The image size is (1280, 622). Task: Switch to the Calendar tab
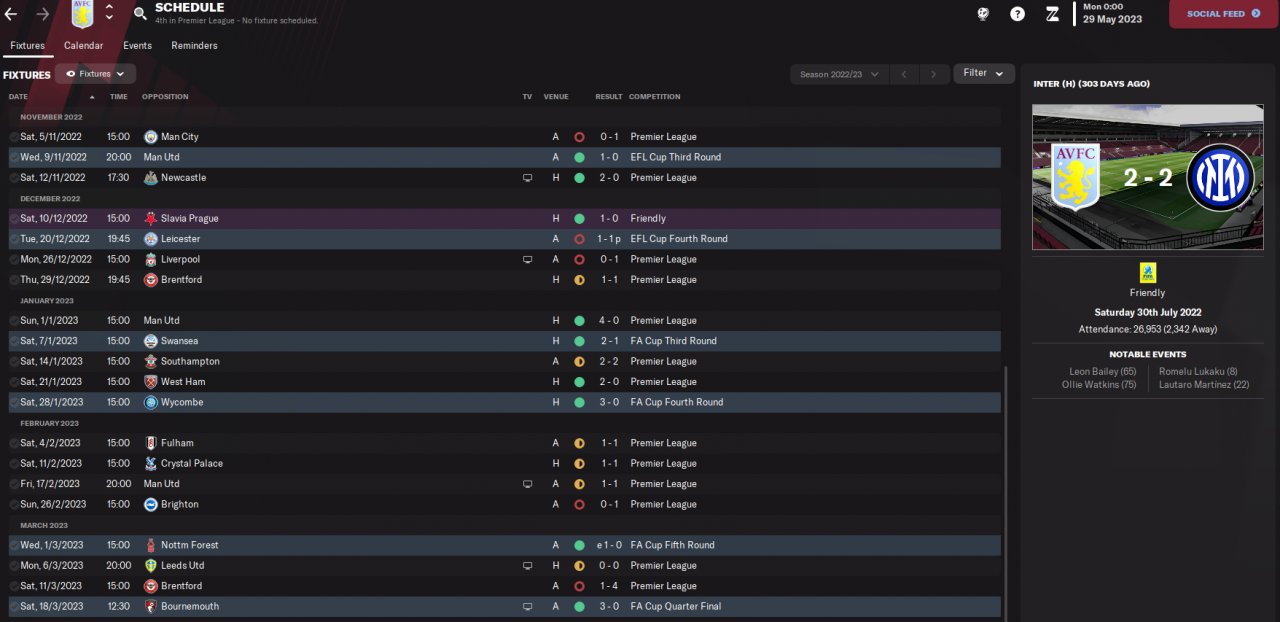[83, 46]
